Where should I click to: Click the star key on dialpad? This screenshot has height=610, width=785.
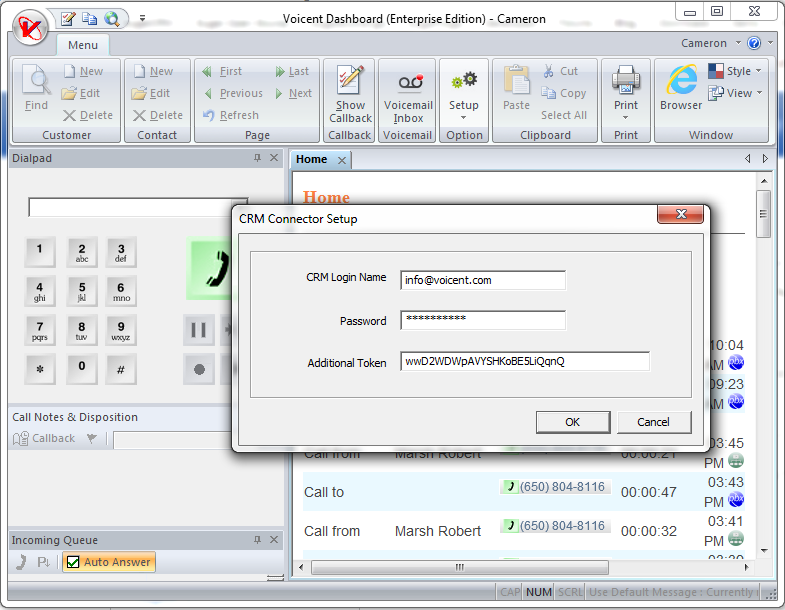pyautogui.click(x=40, y=370)
